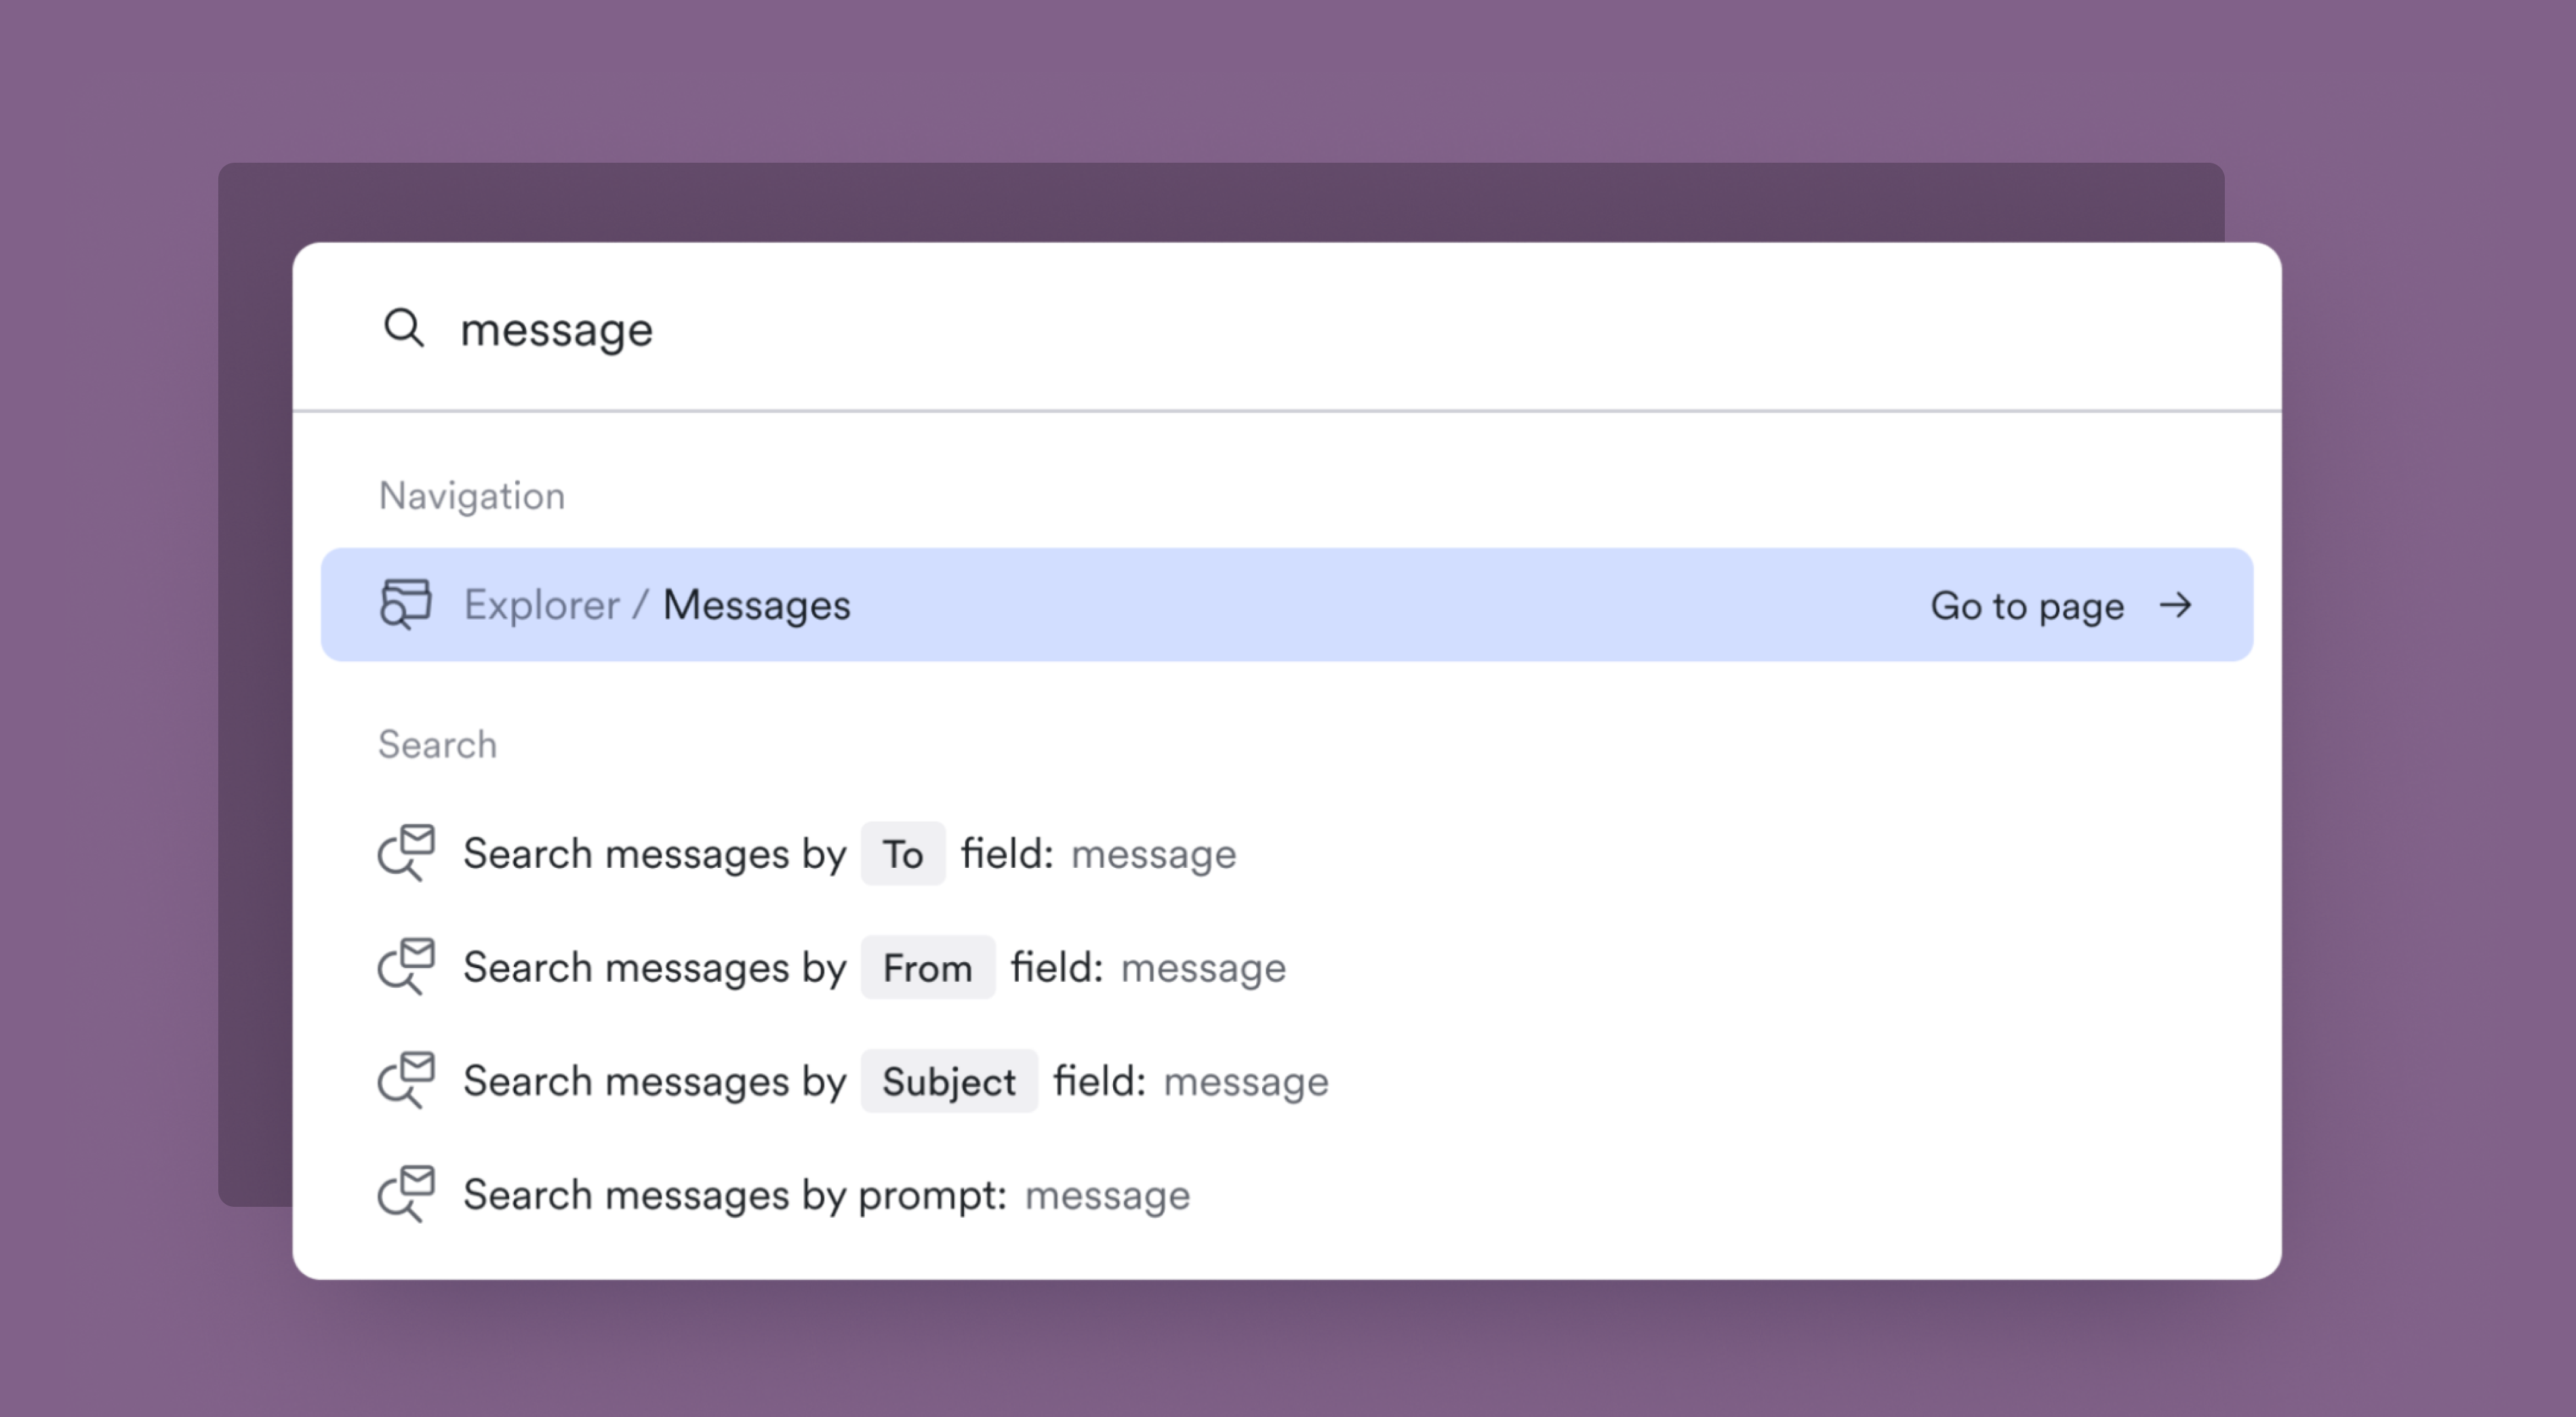Click the To field search envelope icon
The image size is (2576, 1417).
[x=406, y=853]
